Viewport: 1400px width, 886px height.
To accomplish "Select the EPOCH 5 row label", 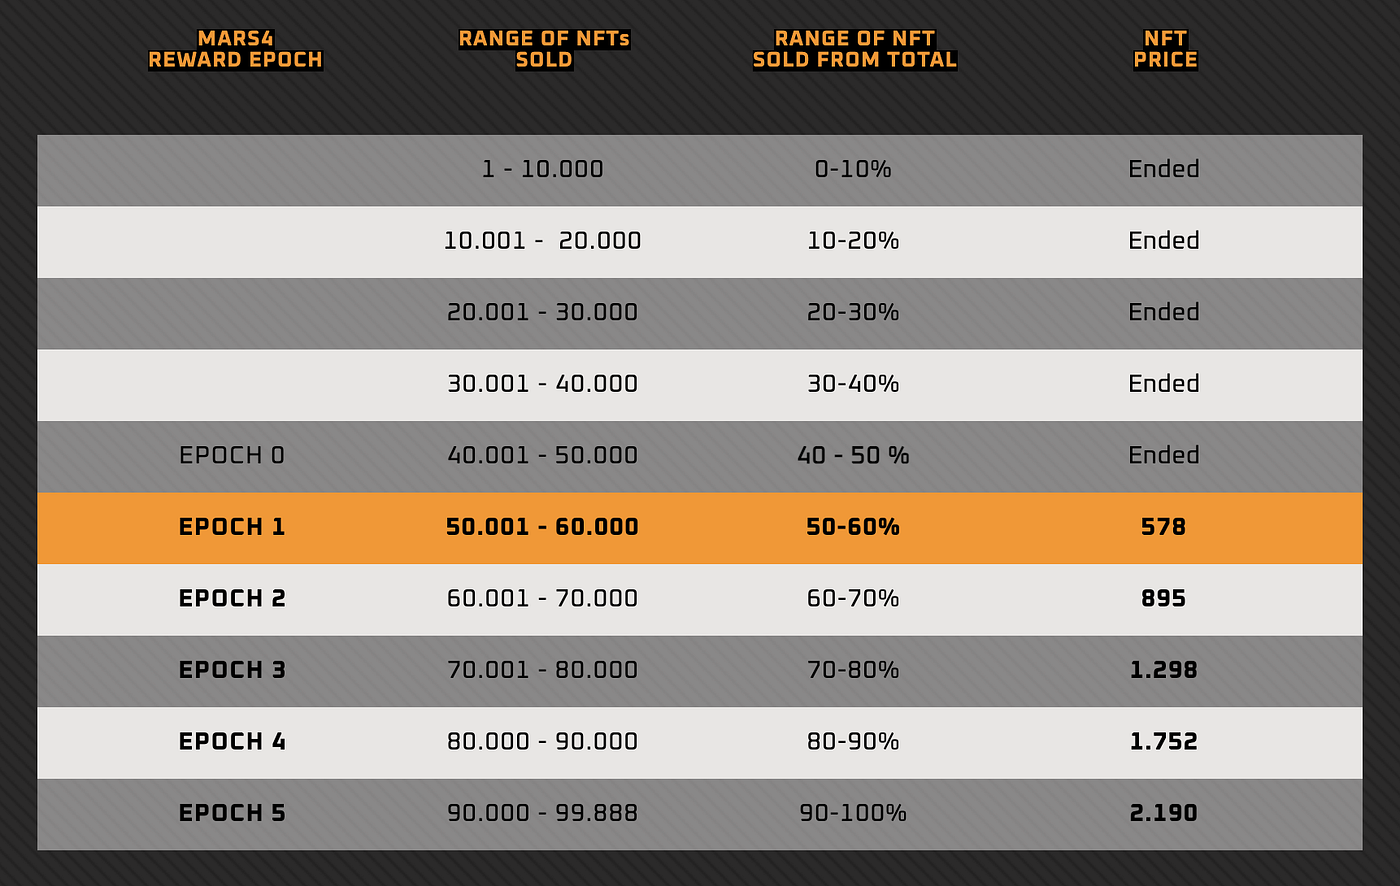I will coord(232,814).
